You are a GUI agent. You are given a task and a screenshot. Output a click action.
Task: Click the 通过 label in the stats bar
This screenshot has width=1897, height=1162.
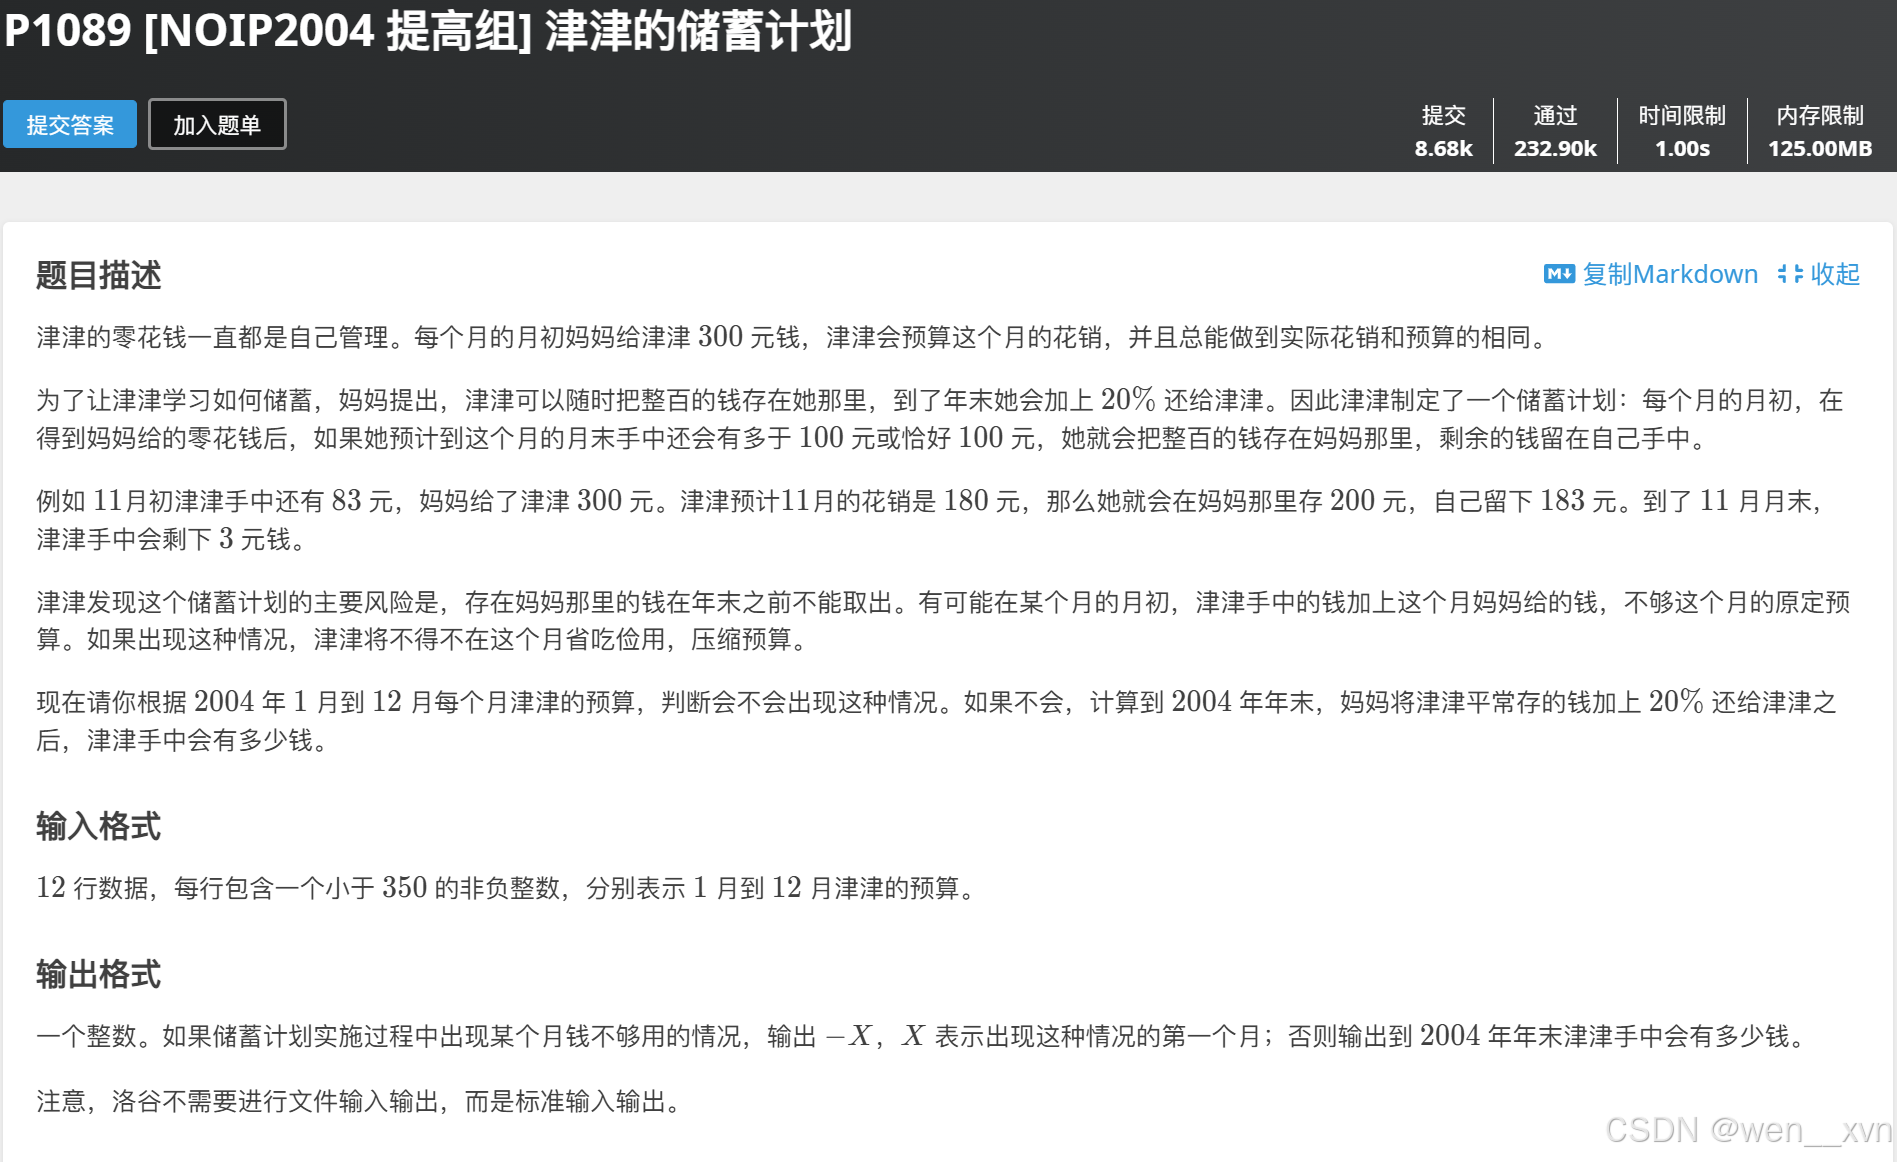(x=1554, y=115)
